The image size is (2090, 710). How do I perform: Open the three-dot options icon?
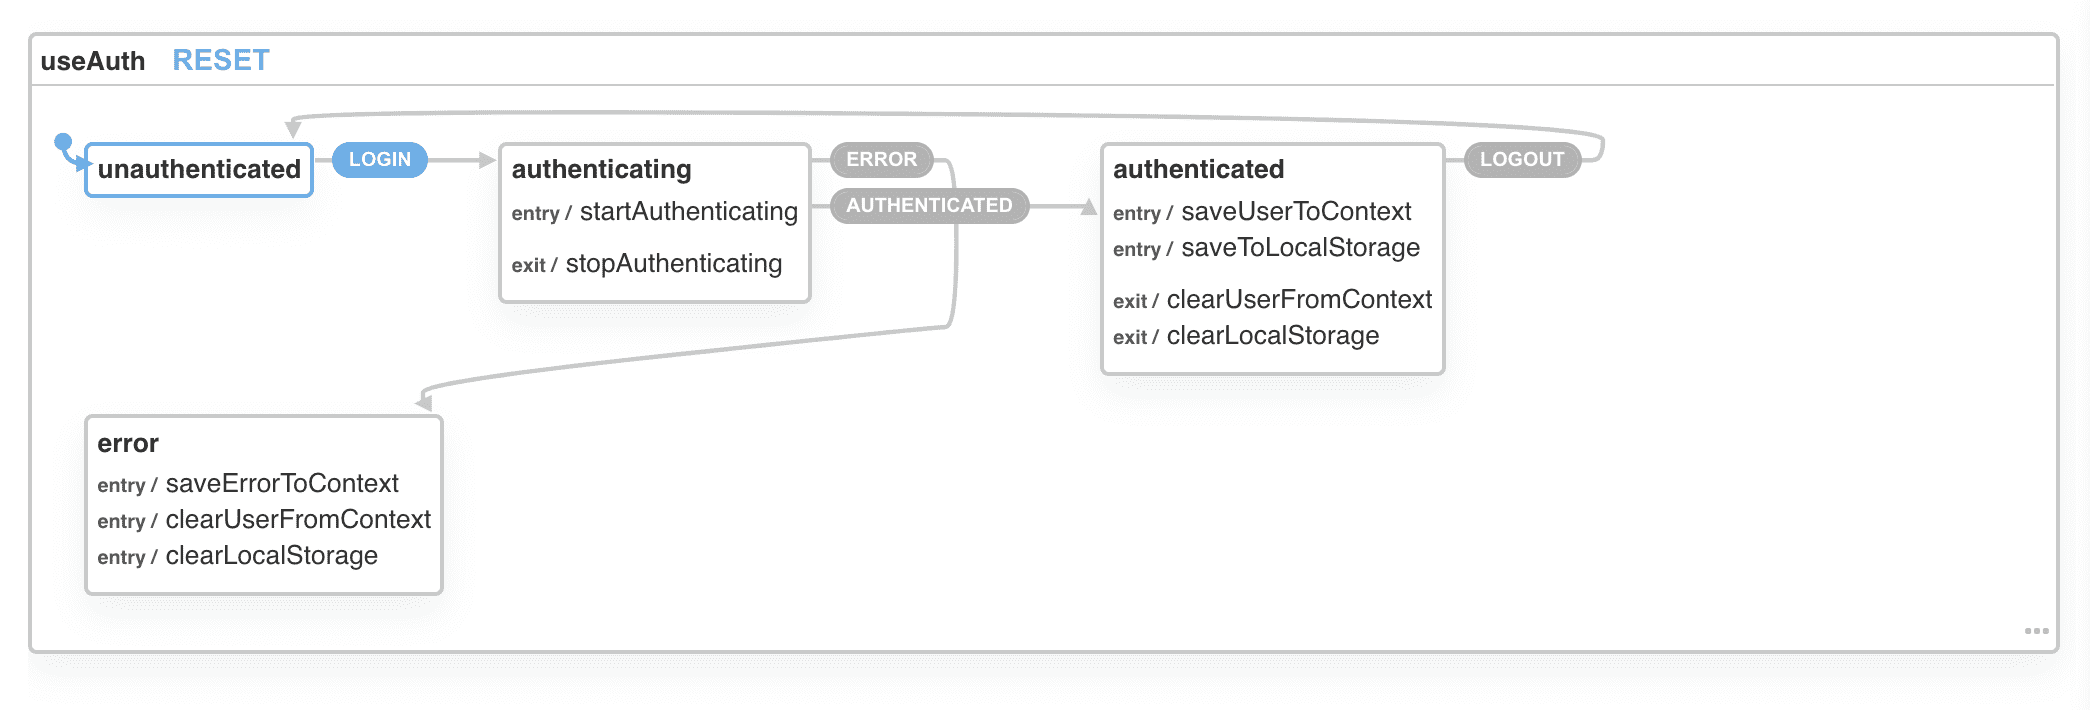click(x=2036, y=631)
